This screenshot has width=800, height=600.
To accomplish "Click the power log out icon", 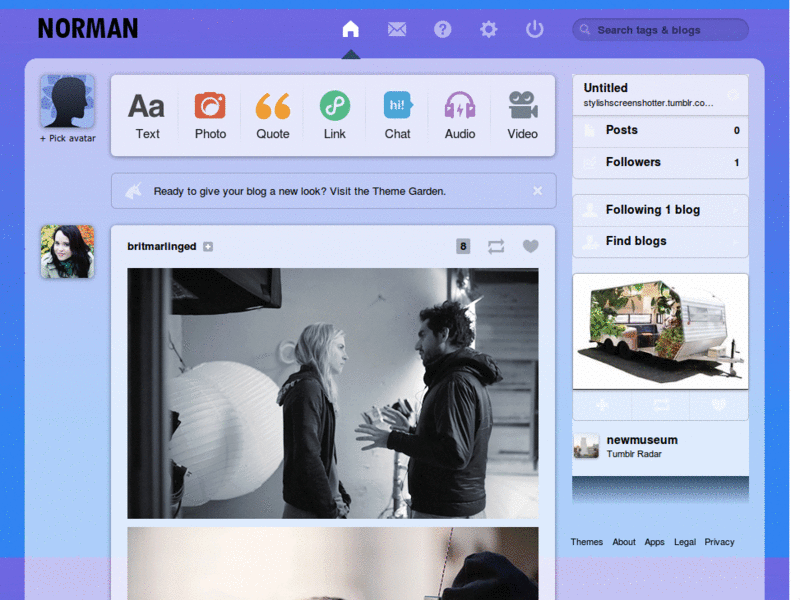I will (x=534, y=29).
